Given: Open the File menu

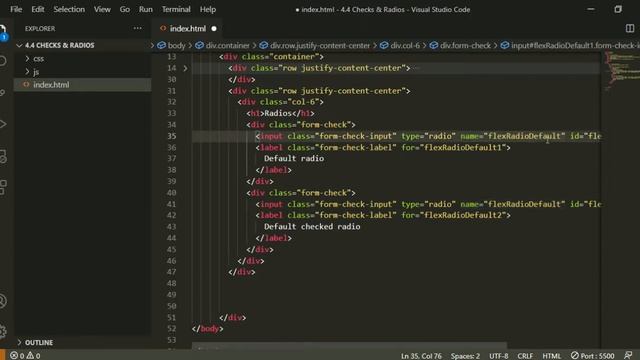Looking at the screenshot, I should click(16, 9).
